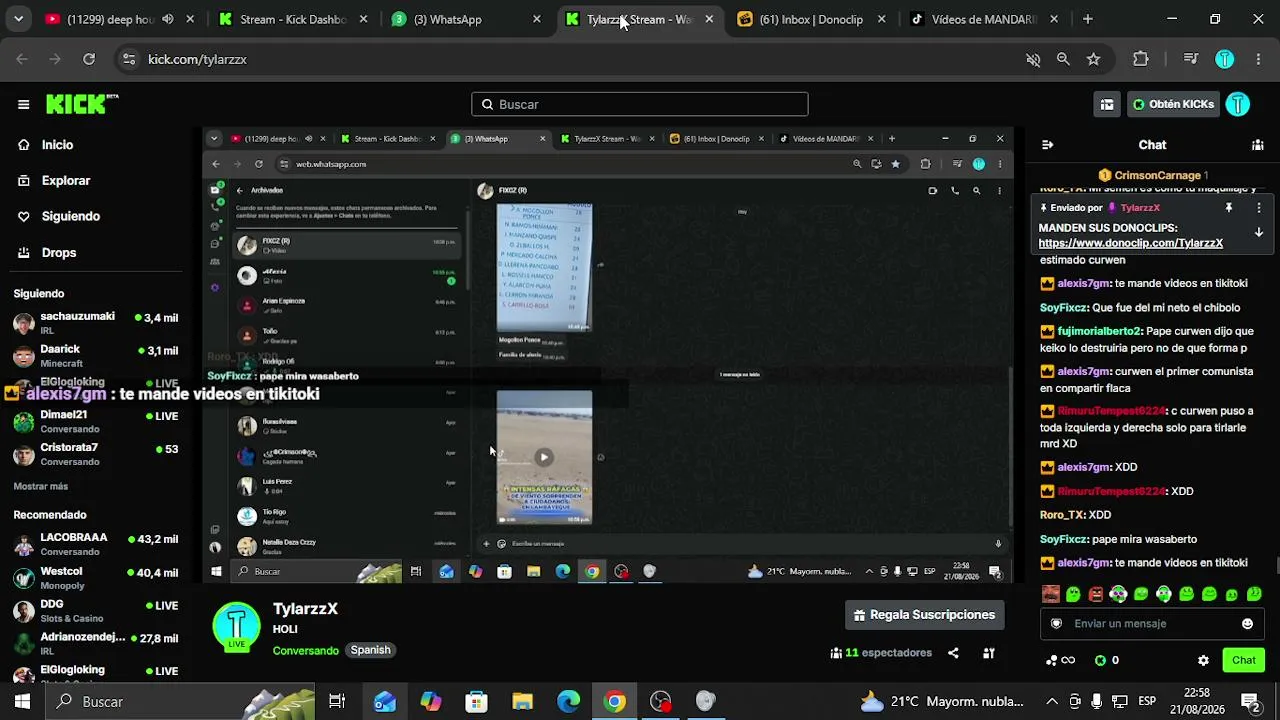Toggle site notifications muted icon in address bar
This screenshot has width=1280, height=720.
(x=1033, y=59)
